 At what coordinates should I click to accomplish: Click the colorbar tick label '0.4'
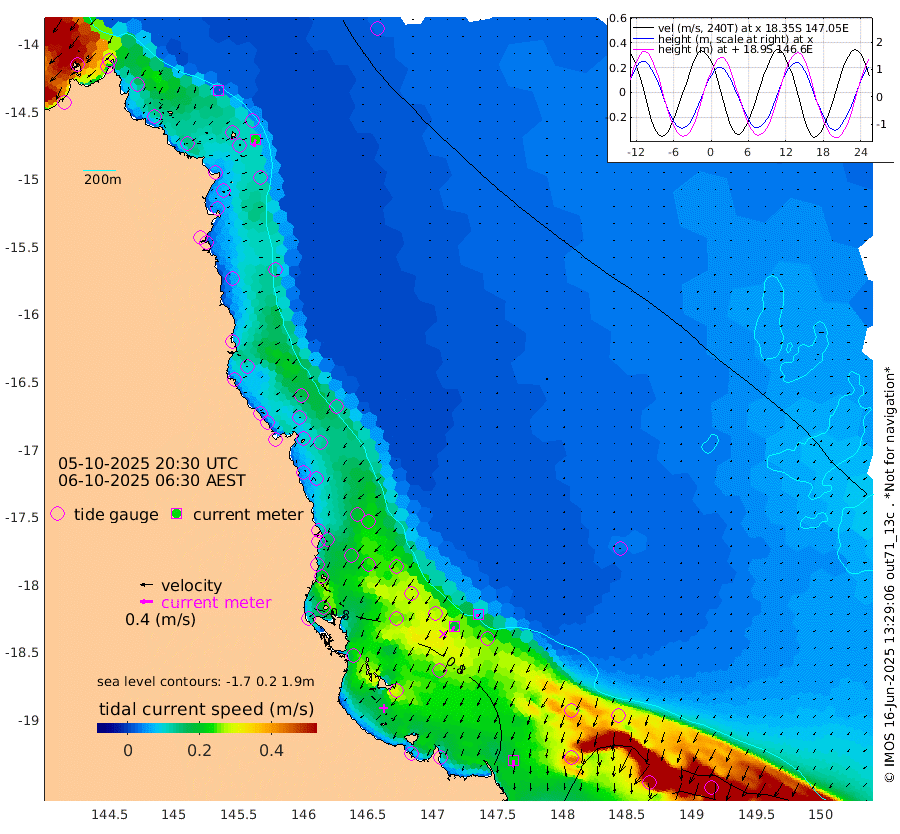[x=271, y=750]
